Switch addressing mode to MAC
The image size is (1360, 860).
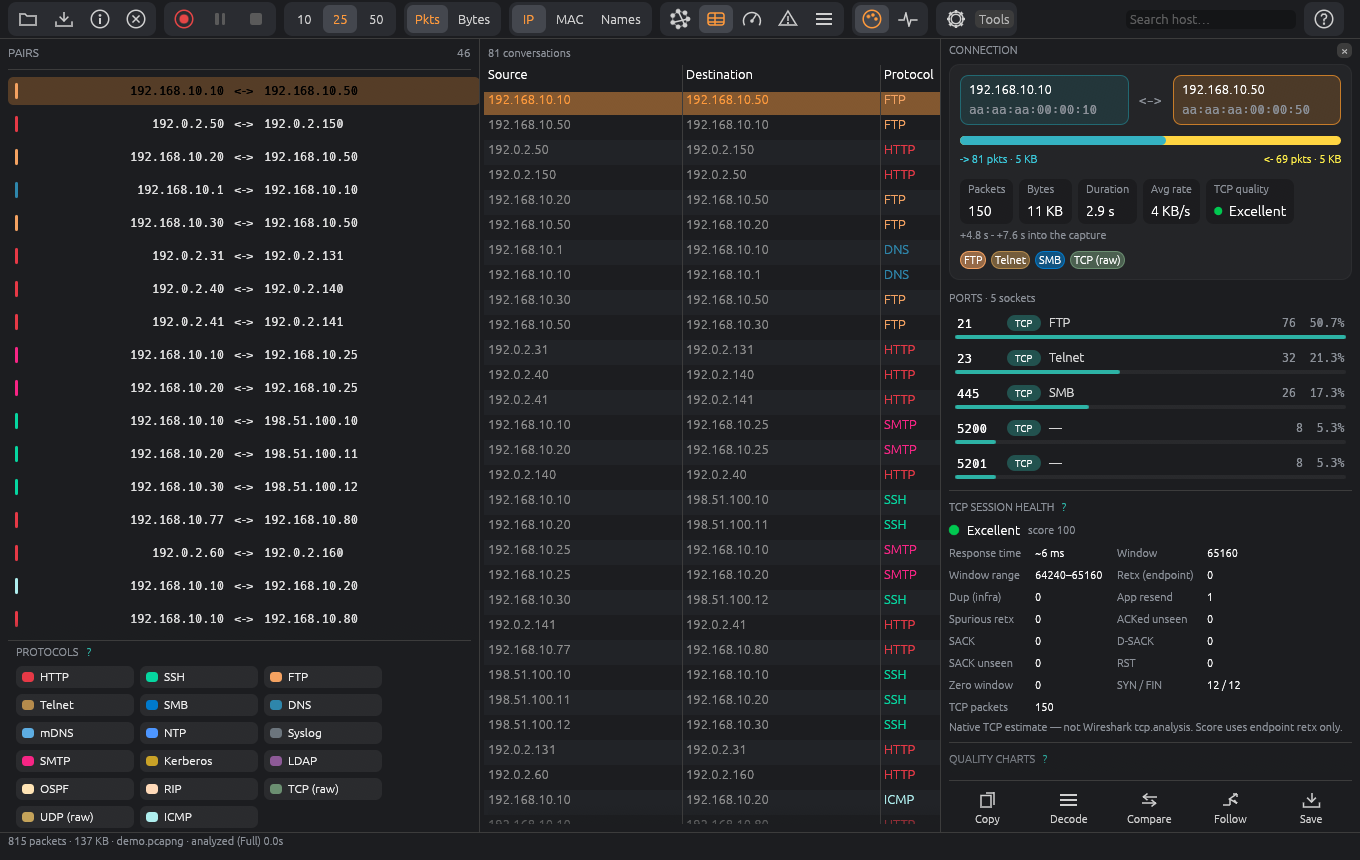tap(570, 19)
